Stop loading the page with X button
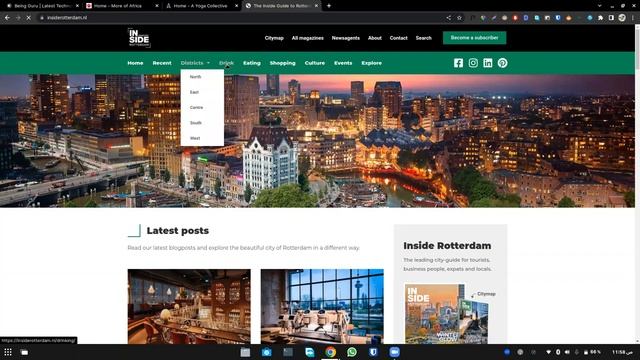The width and height of the screenshot is (640, 360). (29, 18)
